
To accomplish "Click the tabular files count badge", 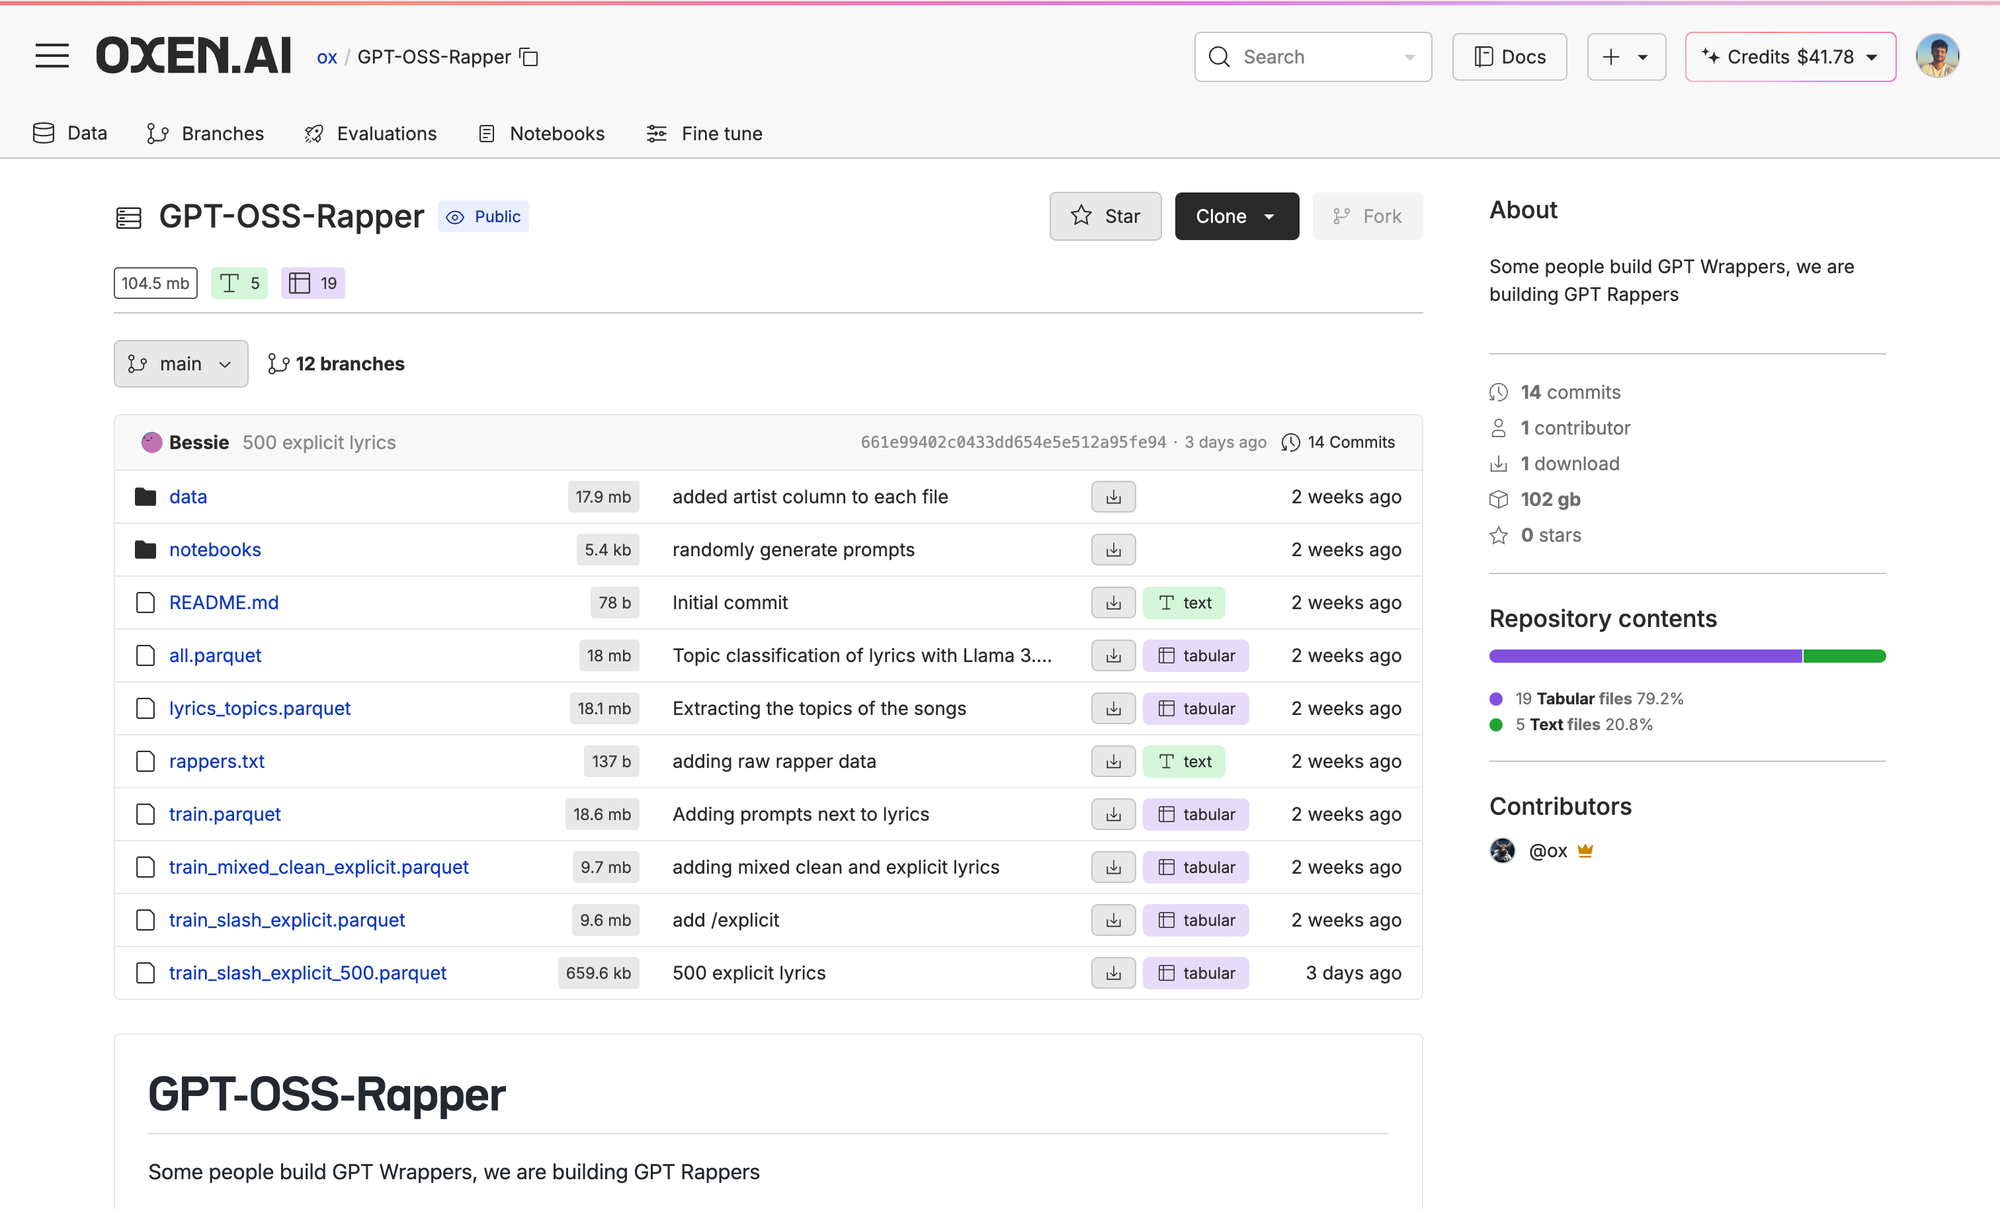I will (x=313, y=283).
